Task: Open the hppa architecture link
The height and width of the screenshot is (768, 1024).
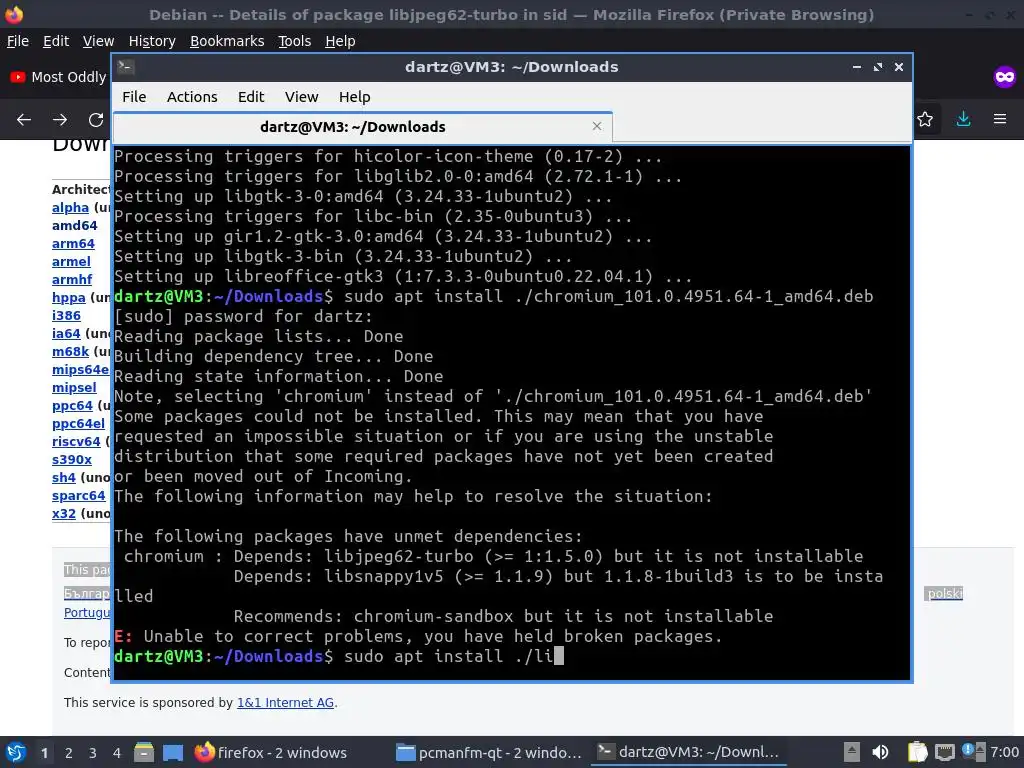Action: pos(69,298)
